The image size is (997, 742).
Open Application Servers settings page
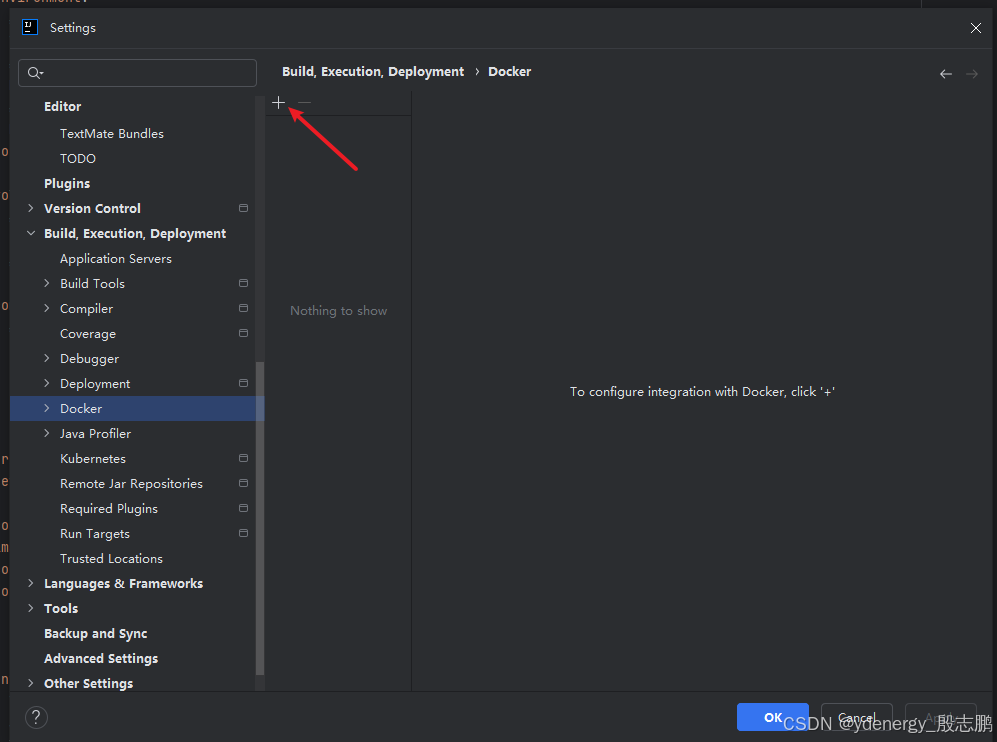tap(116, 258)
